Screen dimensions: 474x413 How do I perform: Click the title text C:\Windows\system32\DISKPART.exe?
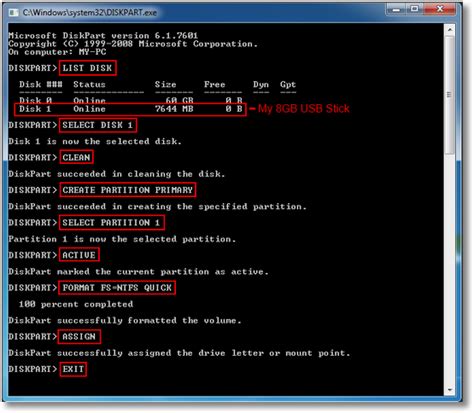[x=90, y=13]
